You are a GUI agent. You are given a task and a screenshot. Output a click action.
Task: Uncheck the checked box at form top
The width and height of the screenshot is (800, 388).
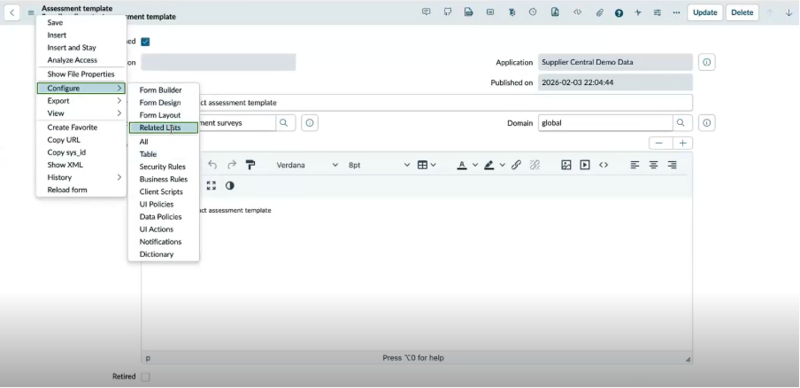145,42
